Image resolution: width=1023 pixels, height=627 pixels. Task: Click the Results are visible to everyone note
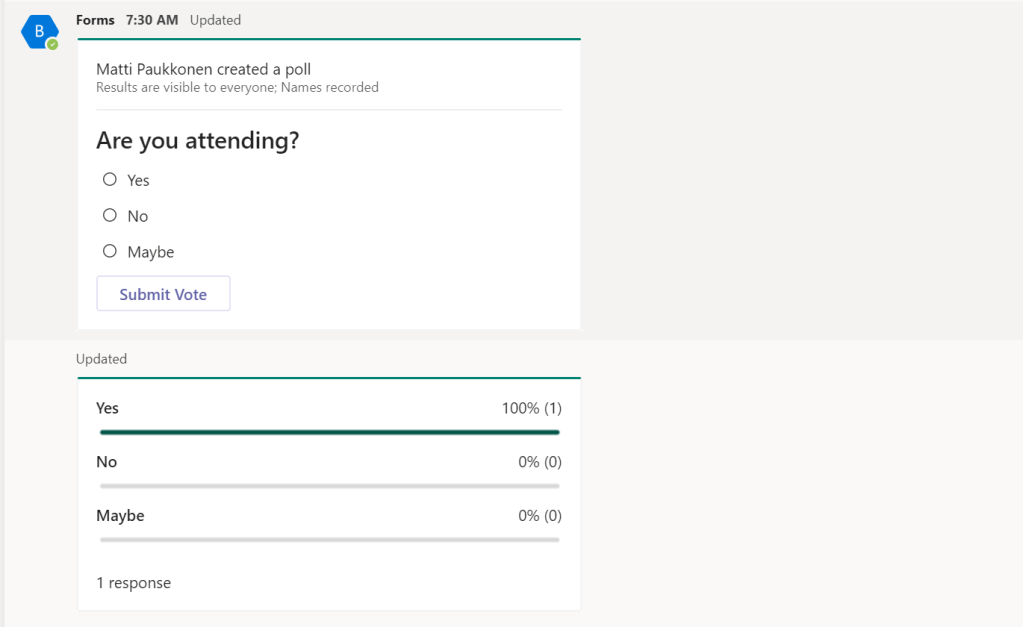pos(237,88)
